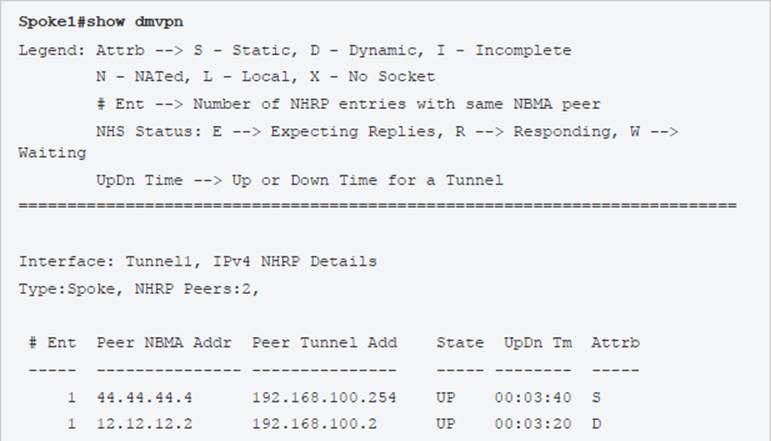This screenshot has height=441, width=771.
Task: Click NBMA address 12.12.12.2
Action: [140, 424]
